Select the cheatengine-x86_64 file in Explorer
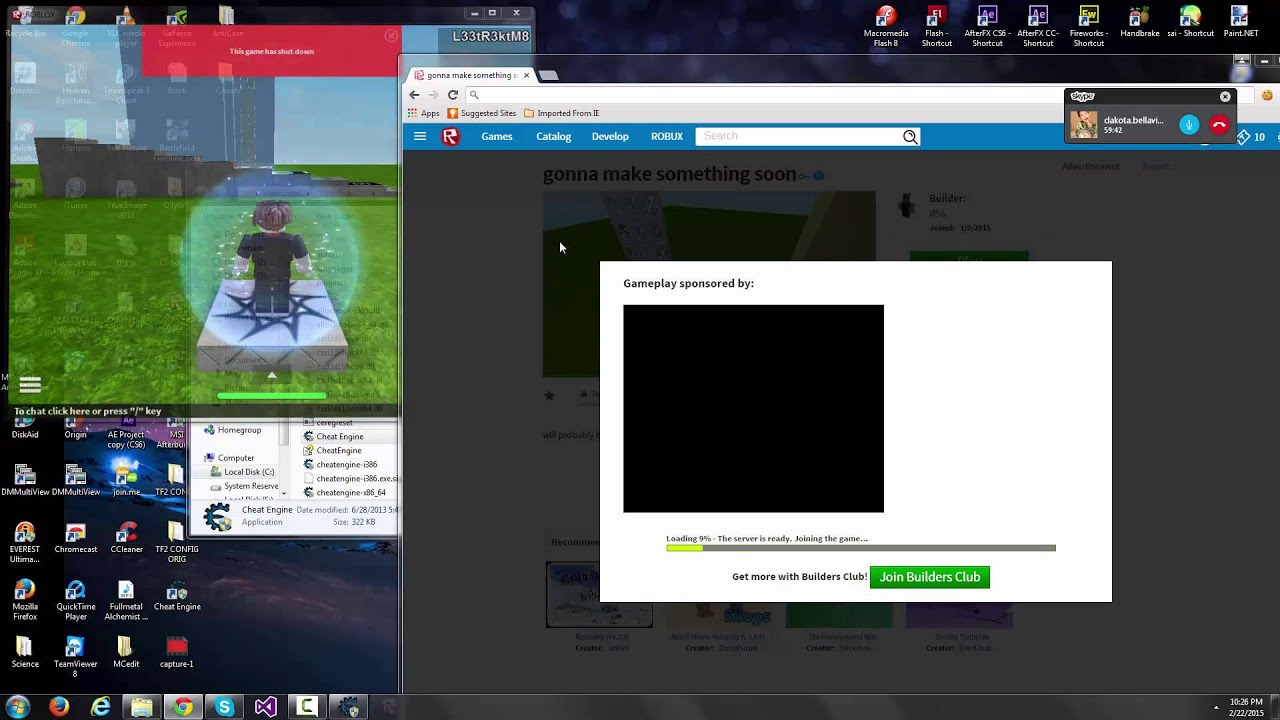 coord(351,493)
